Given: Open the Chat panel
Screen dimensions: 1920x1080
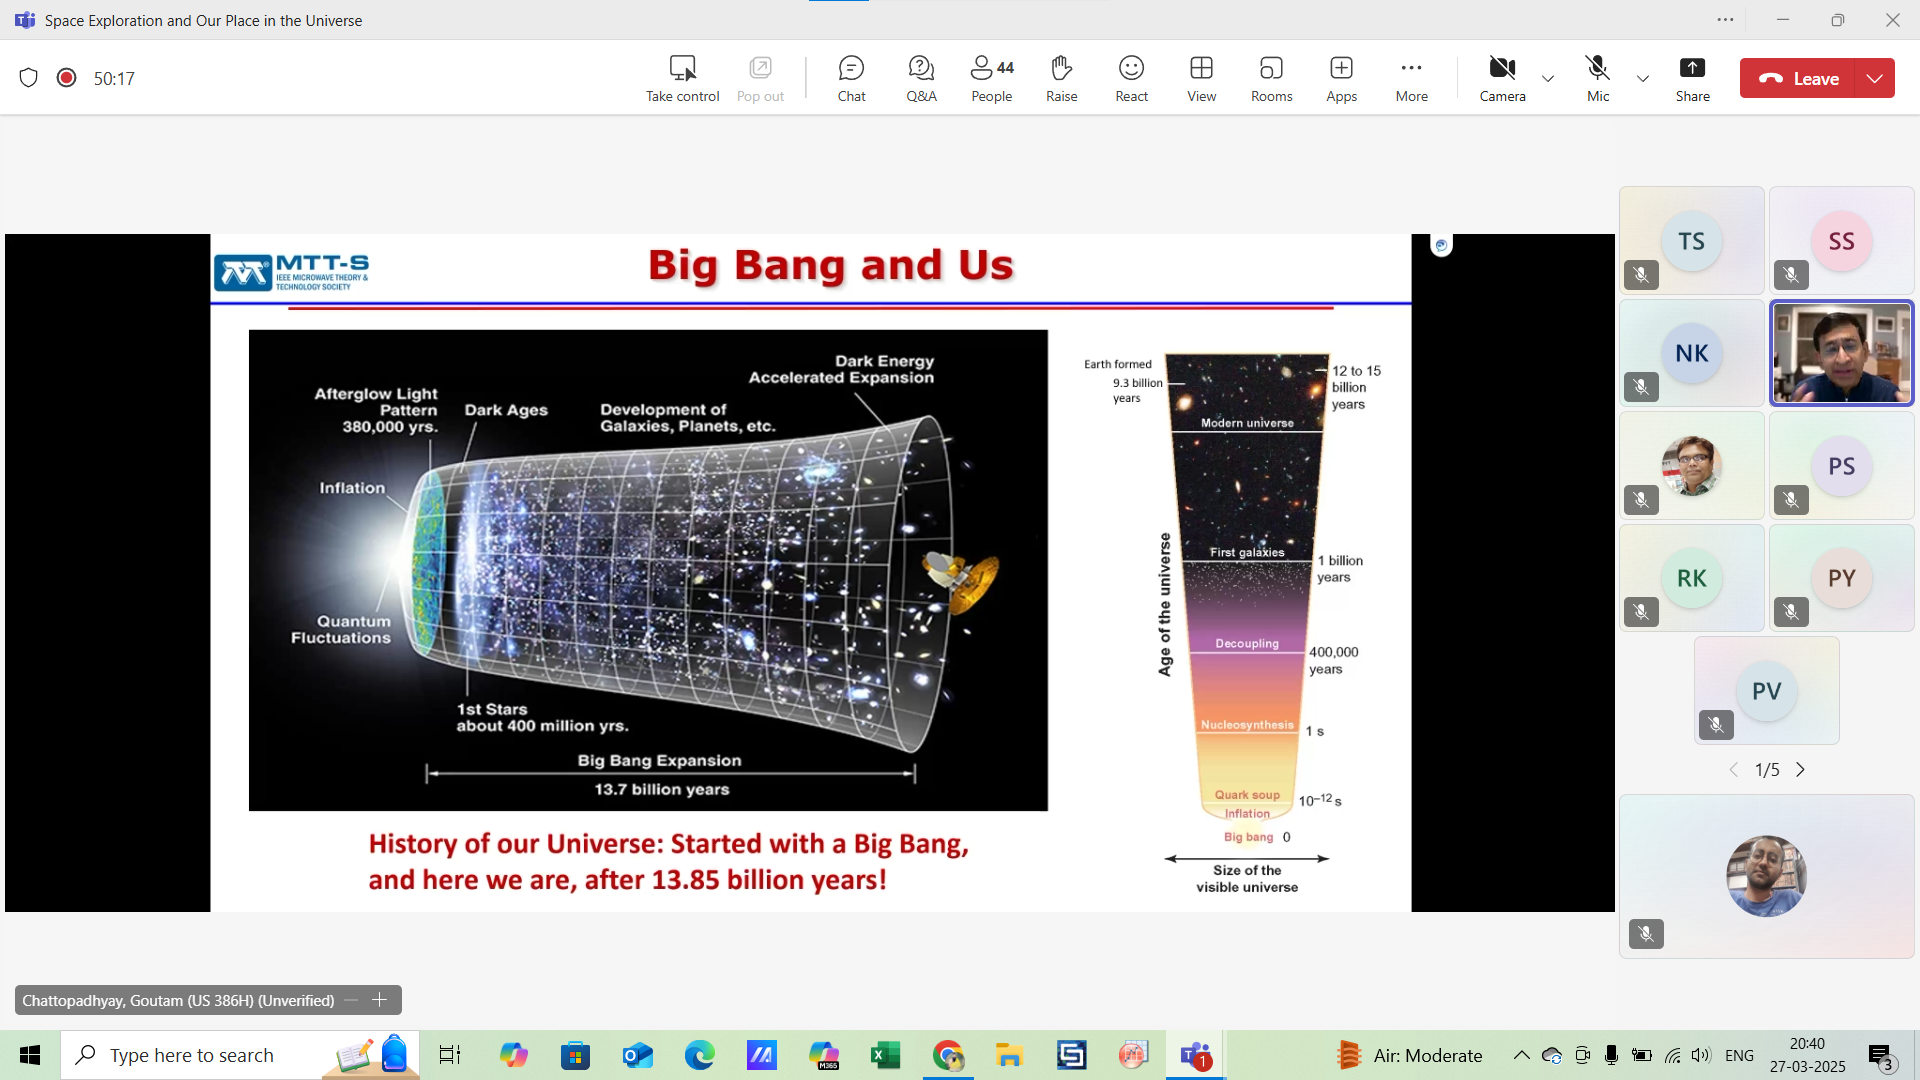Looking at the screenshot, I should 851,78.
